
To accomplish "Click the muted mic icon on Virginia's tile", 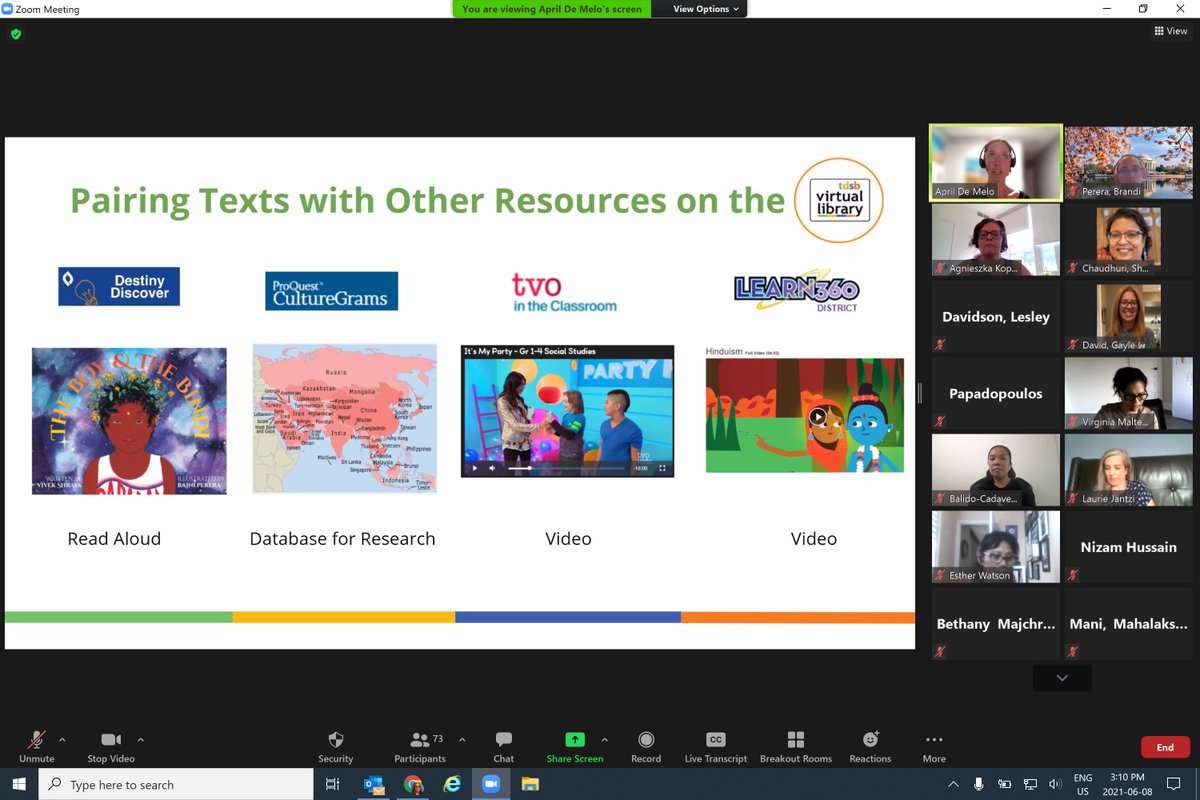I will [1073, 422].
